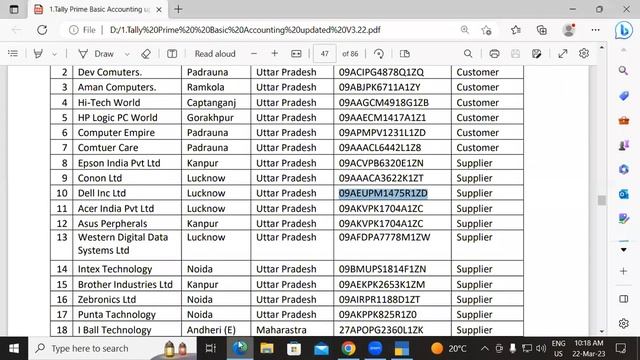Viewport: 640px width, 360px height.
Task: Click the Read aloud button
Action: pyautogui.click(x=215, y=53)
